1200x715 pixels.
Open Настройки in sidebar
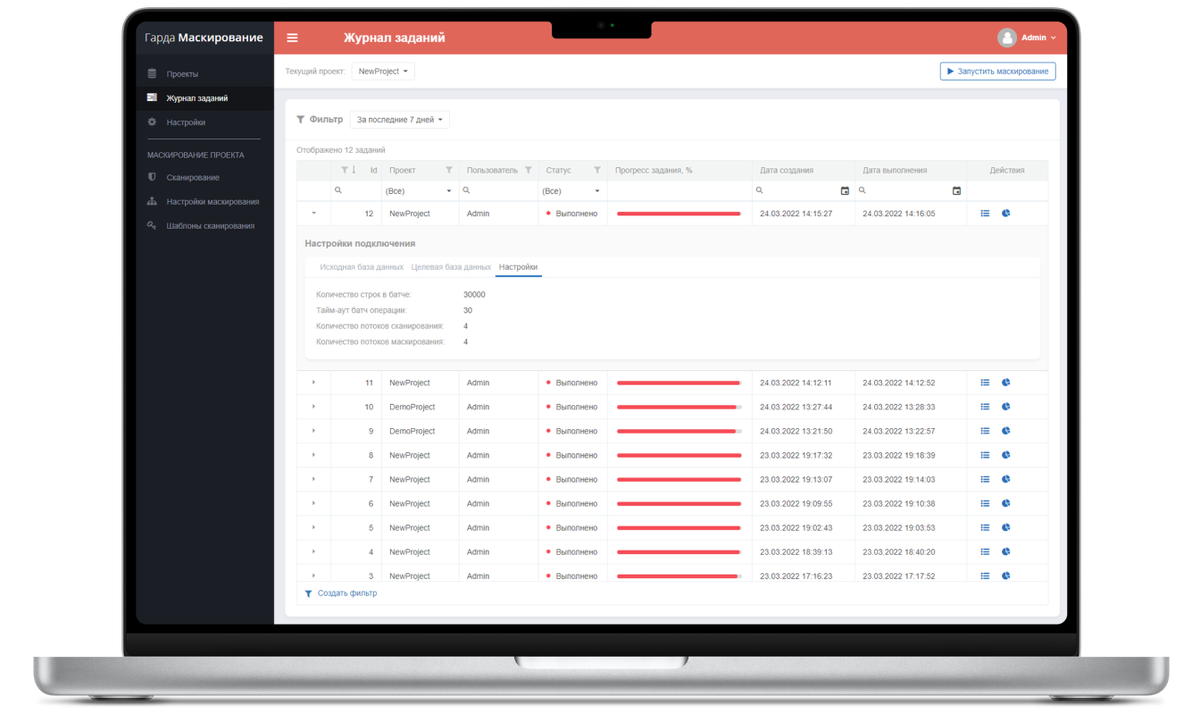click(186, 122)
